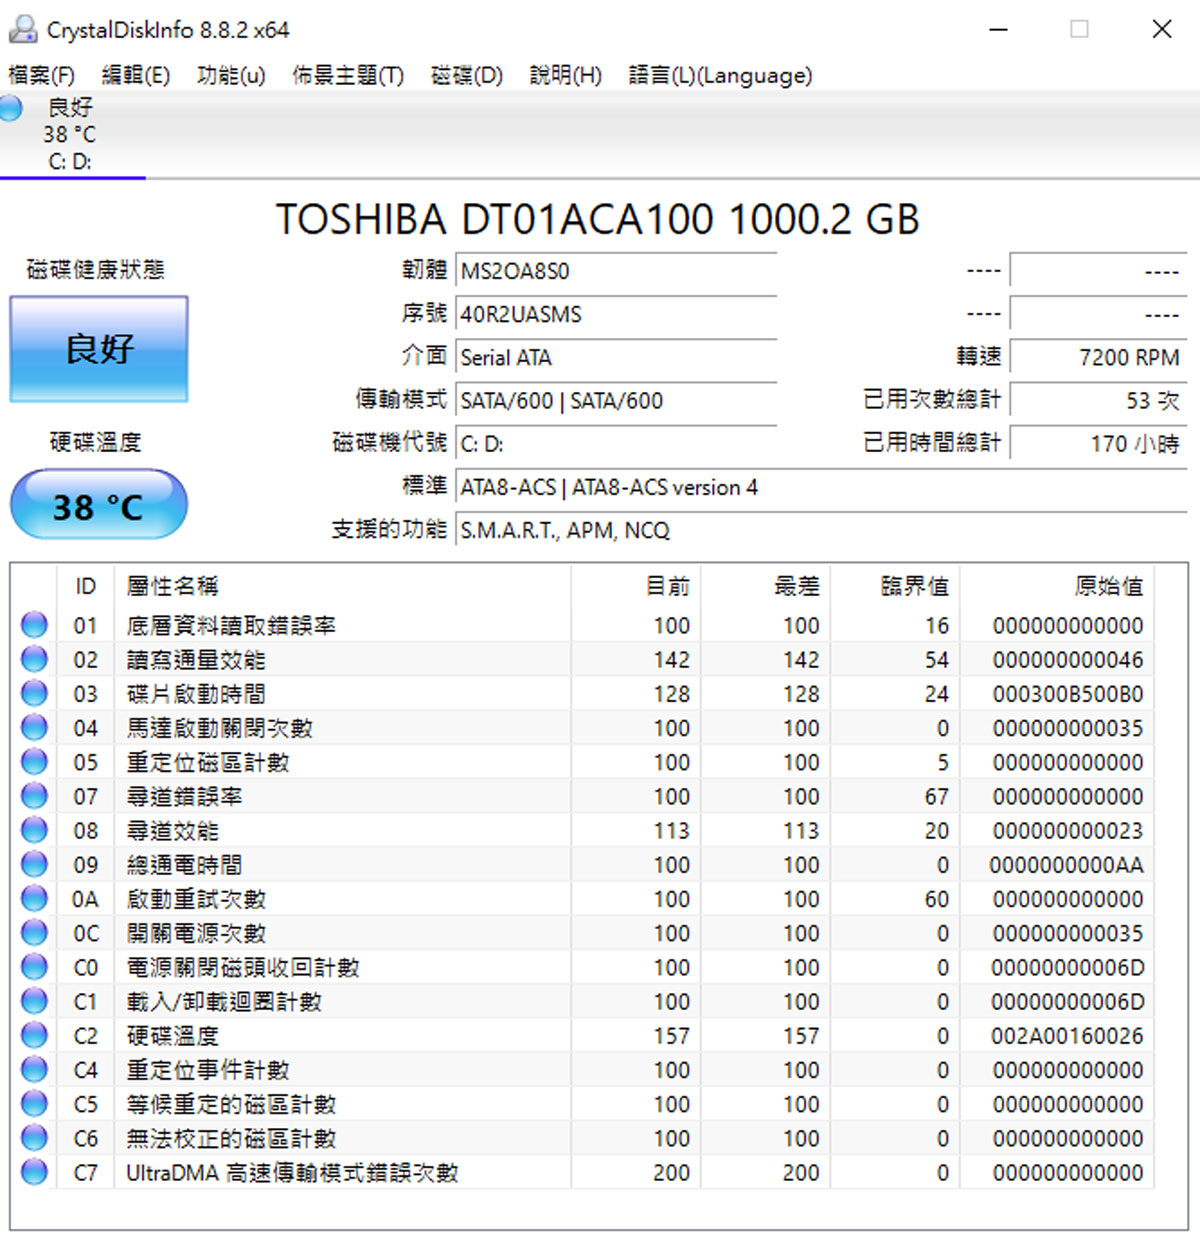
Task: Minimize the CrystalDiskInfo window
Action: coord(998,29)
